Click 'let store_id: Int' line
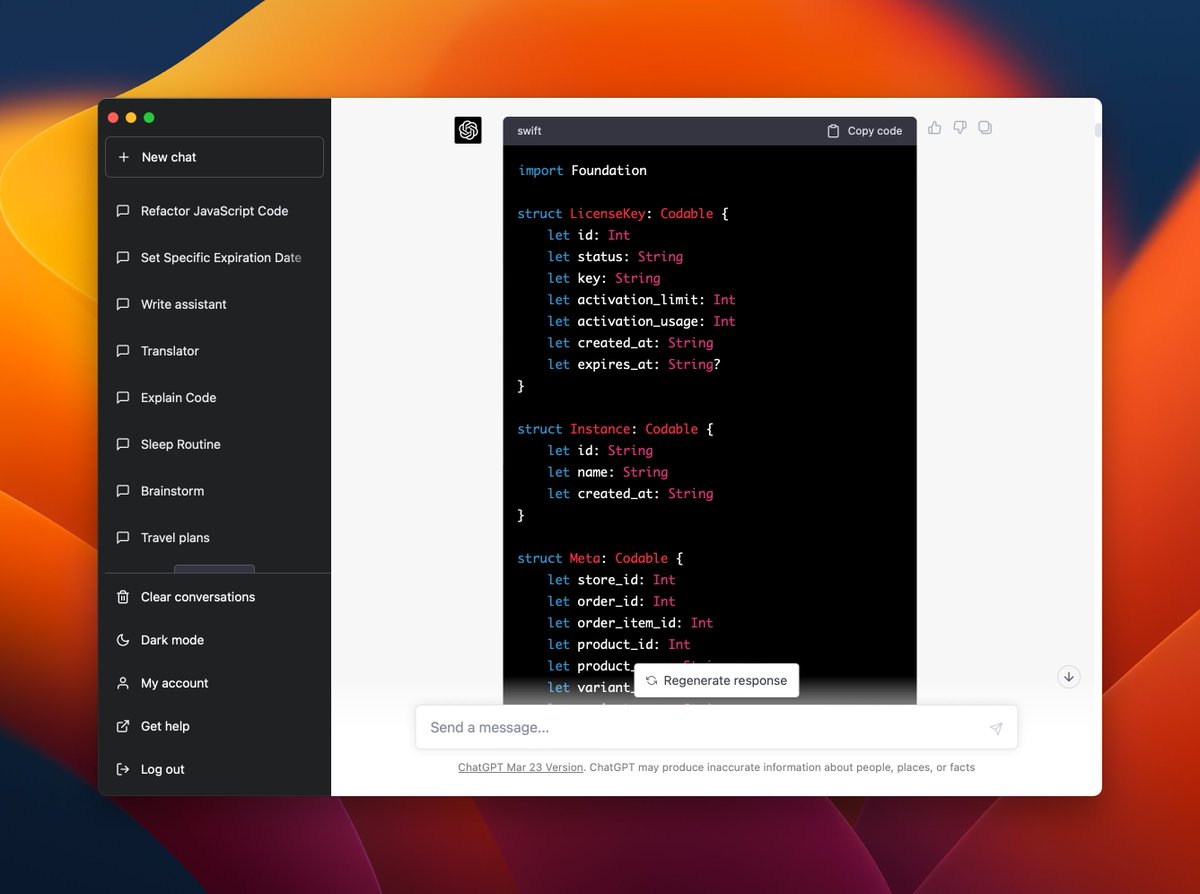 click(611, 580)
